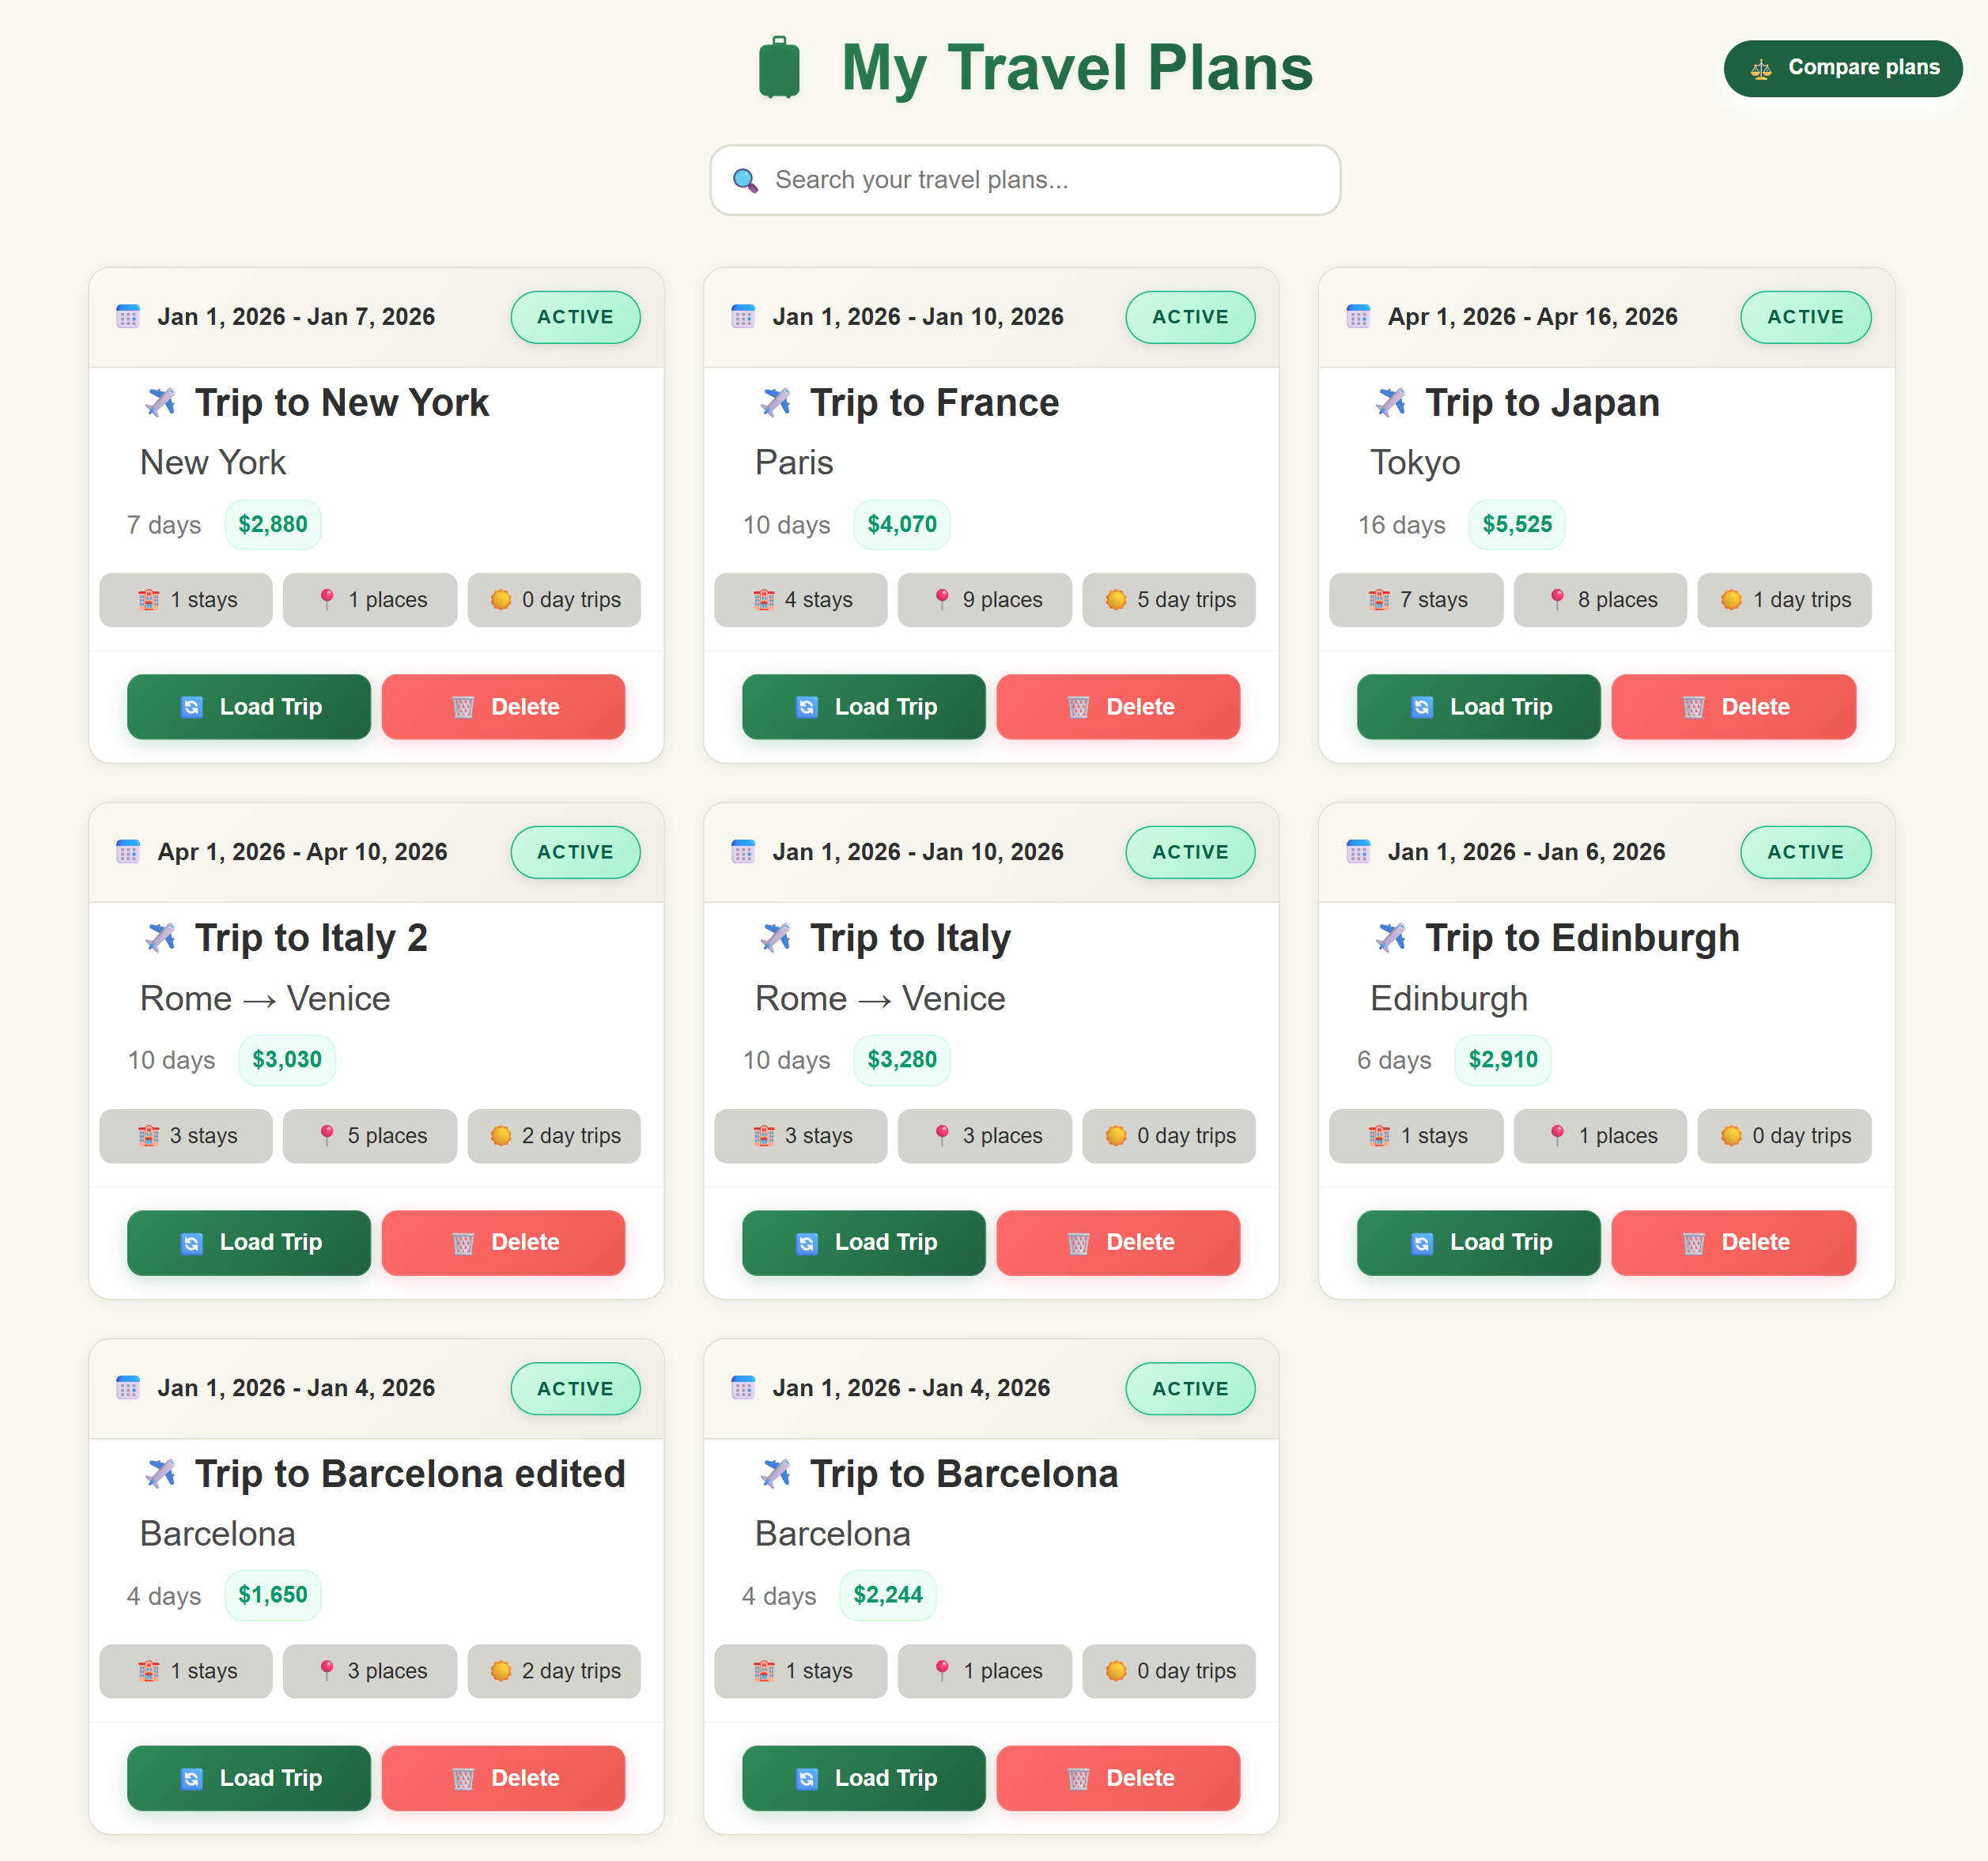Screen dimensions: 1988x1861
Task: Click the 5 day trips chip on Trip to France
Action: coord(1168,599)
